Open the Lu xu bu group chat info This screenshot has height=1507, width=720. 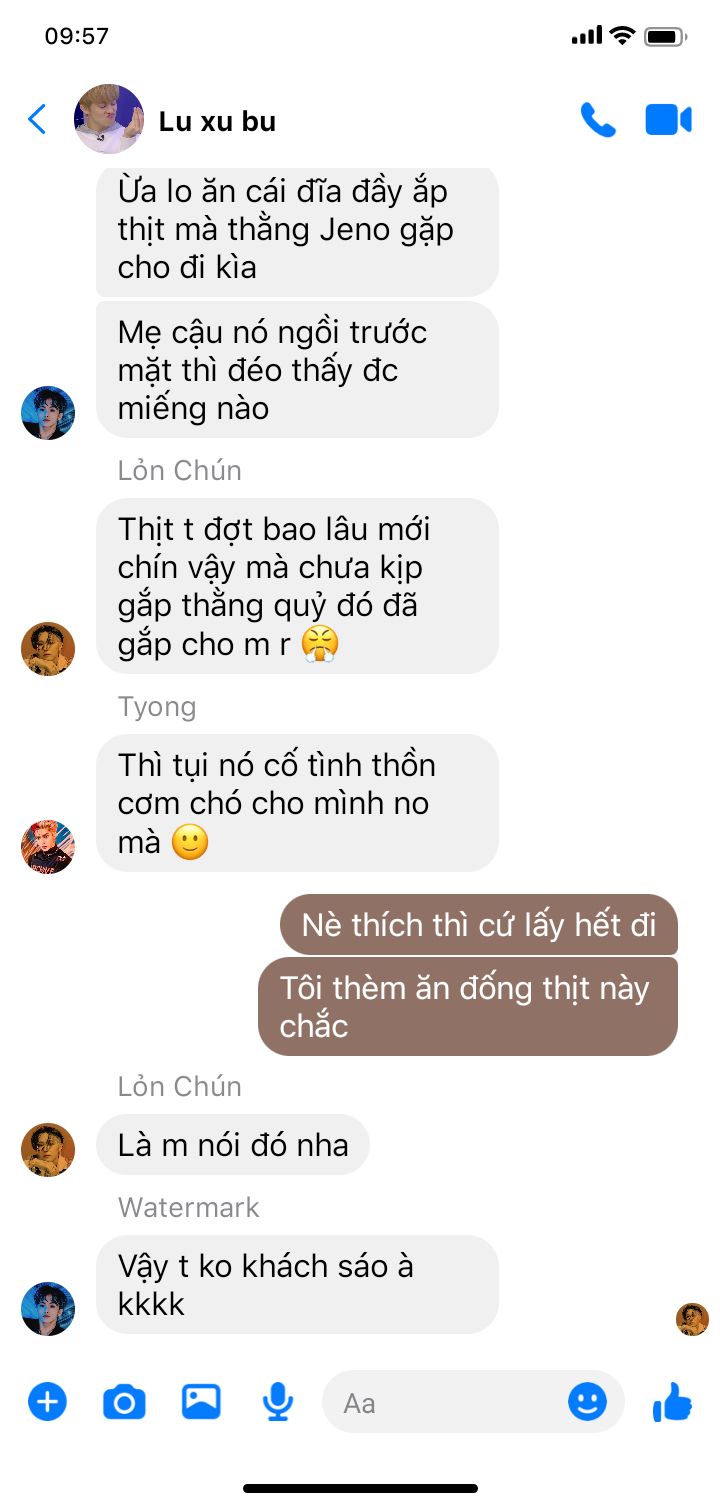(x=217, y=121)
